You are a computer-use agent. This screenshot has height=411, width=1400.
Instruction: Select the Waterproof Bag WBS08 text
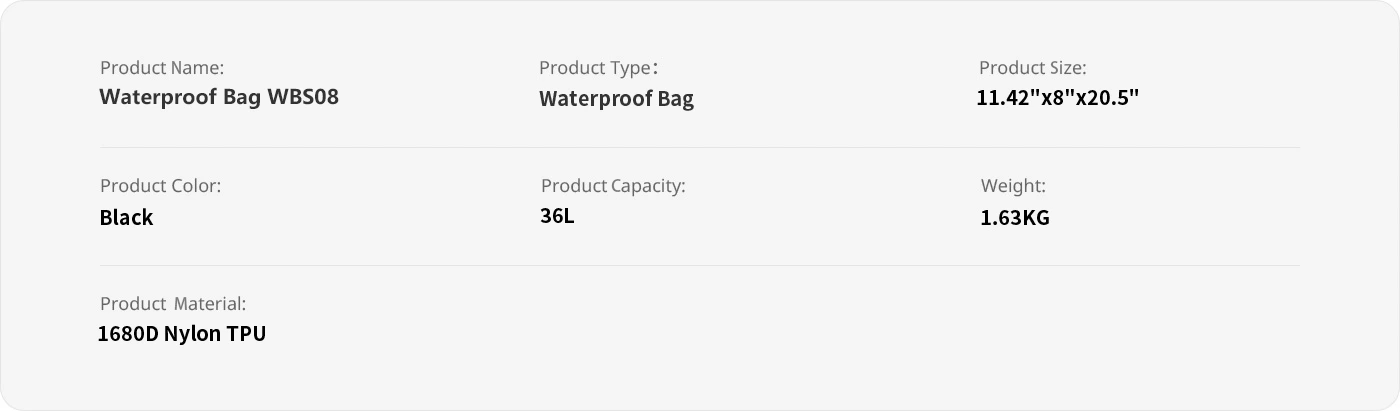(219, 98)
